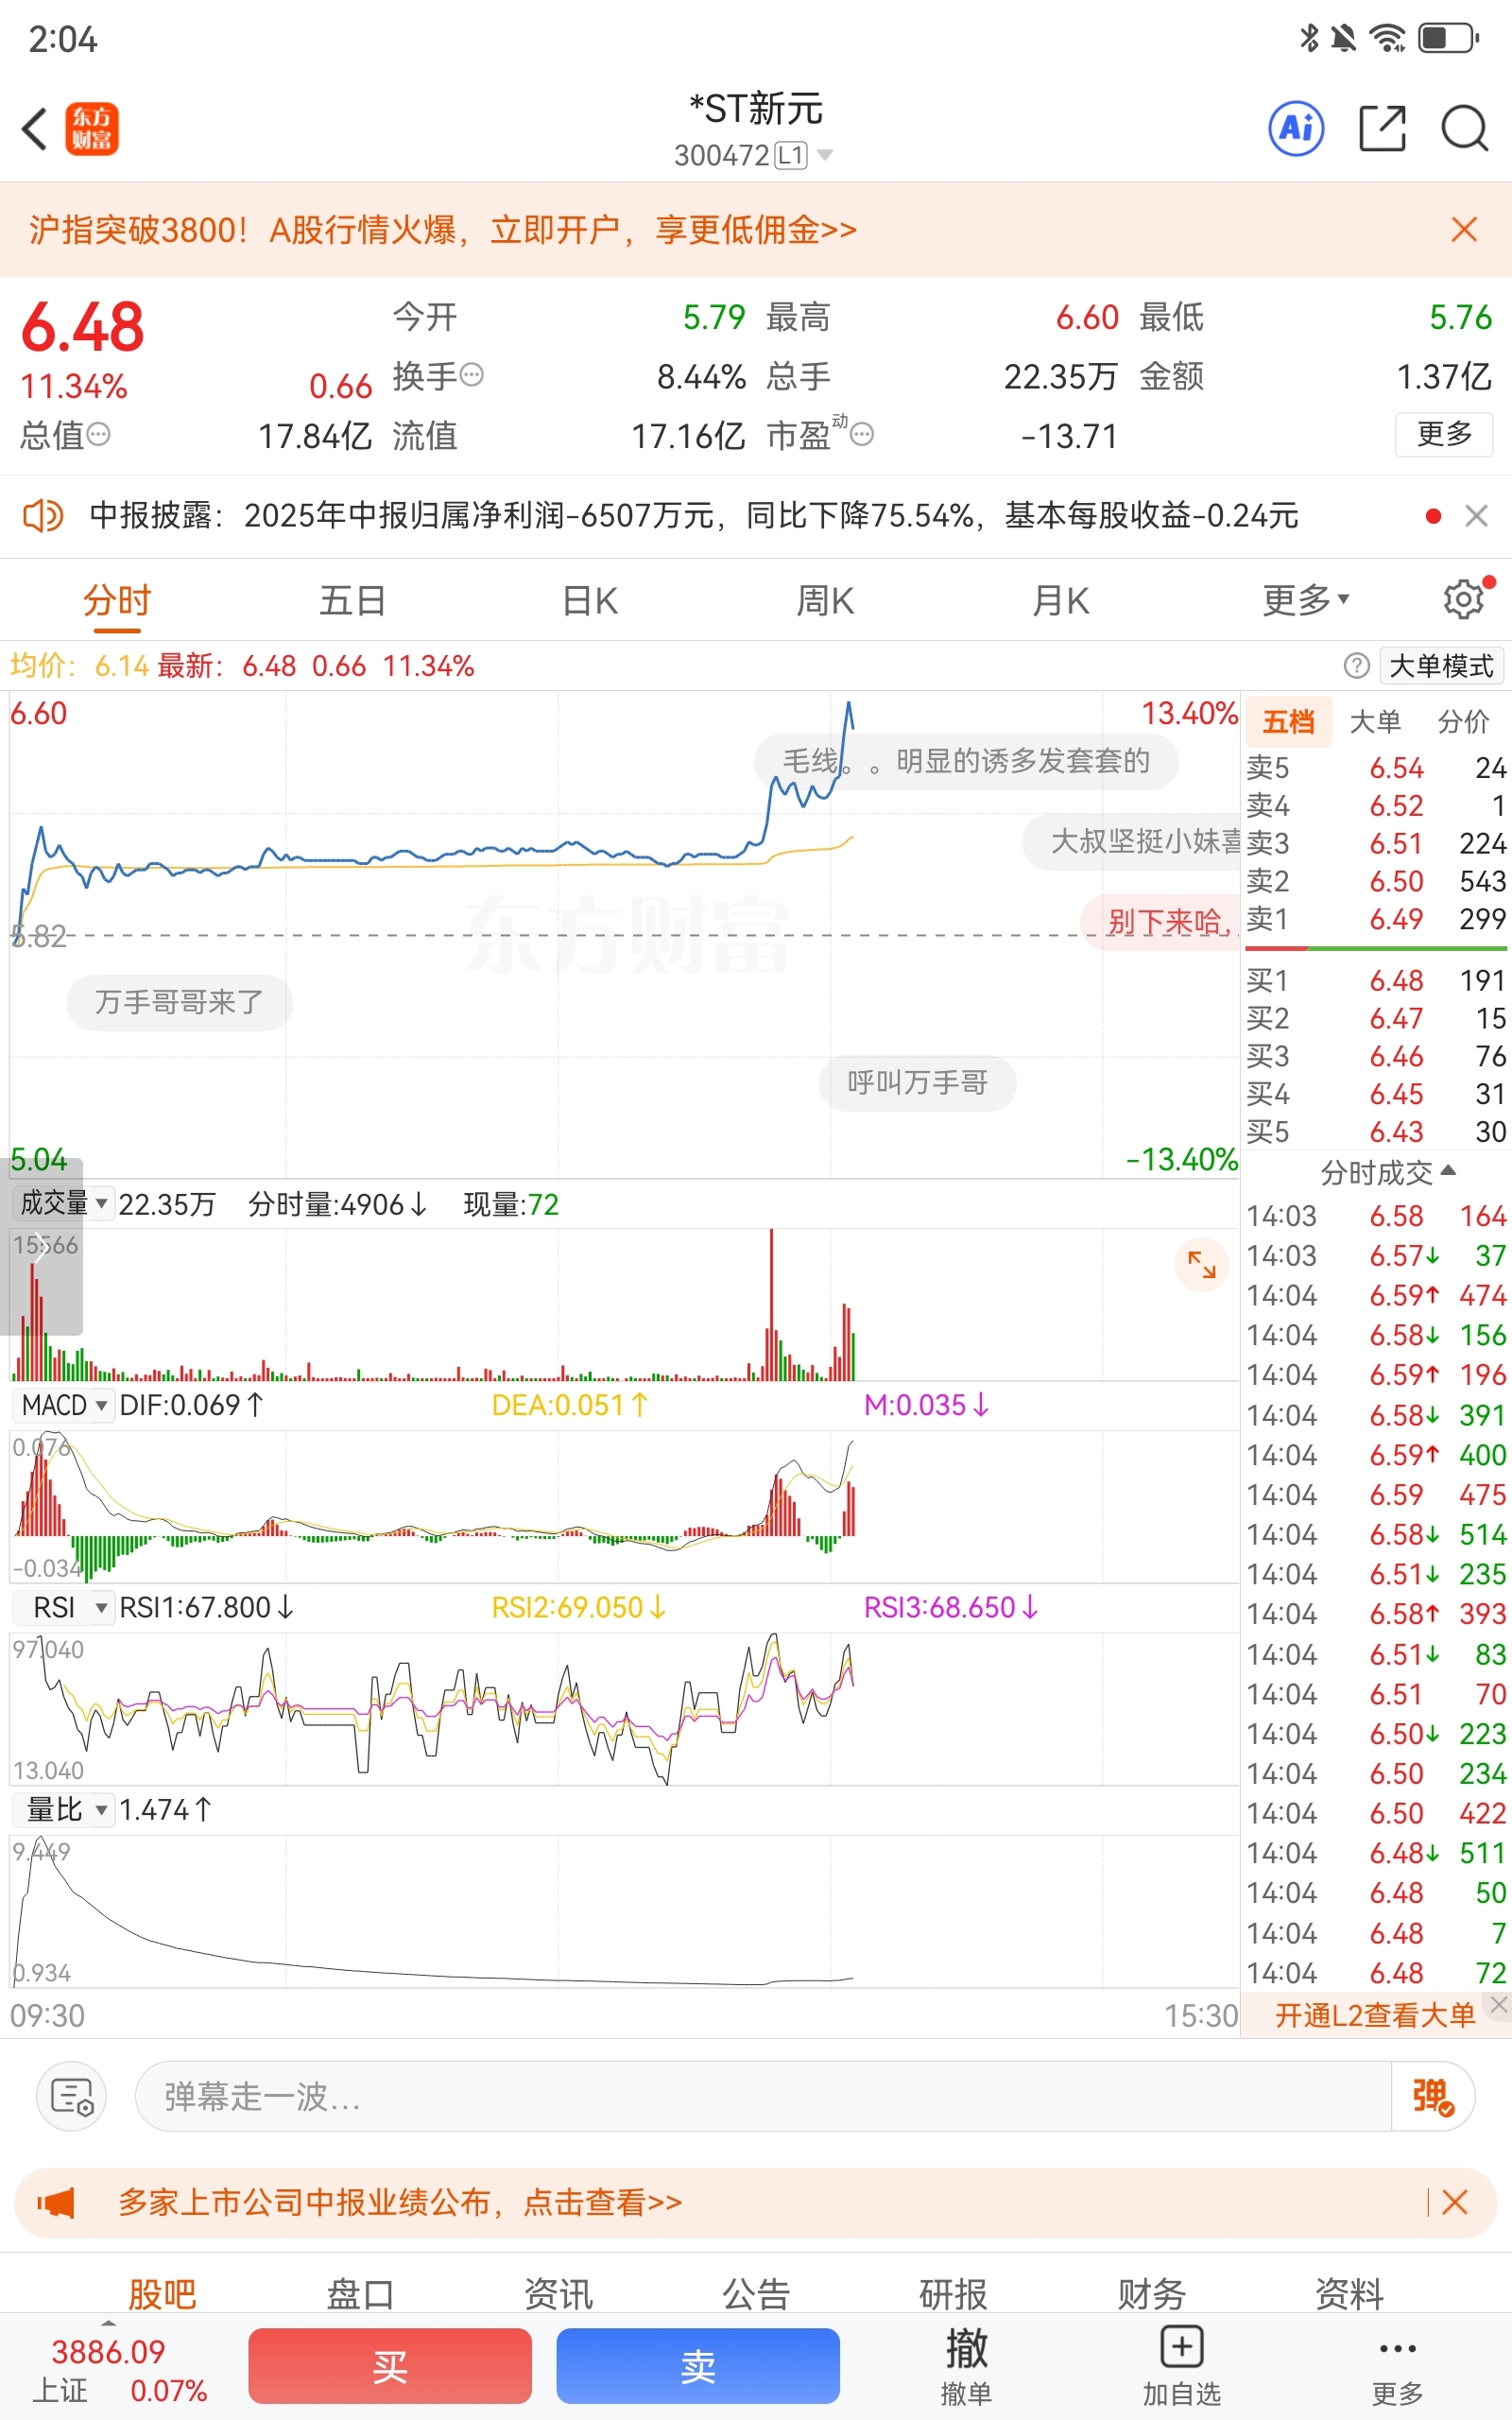
Task: Open the MACD indicator dropdown
Action: point(63,1406)
